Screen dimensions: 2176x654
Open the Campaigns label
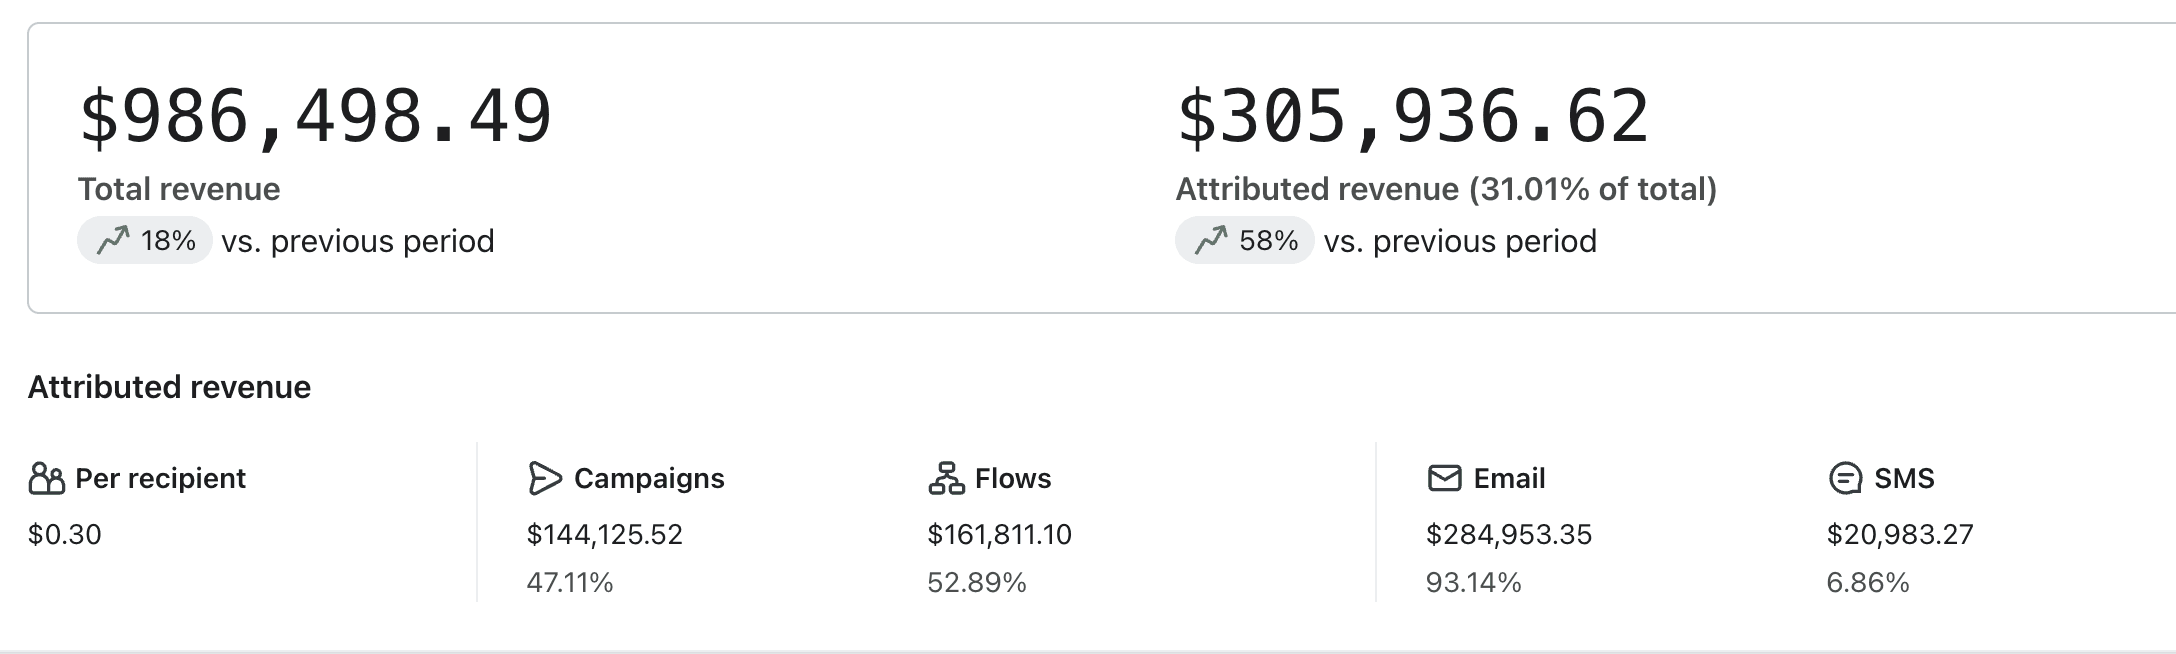(x=649, y=479)
